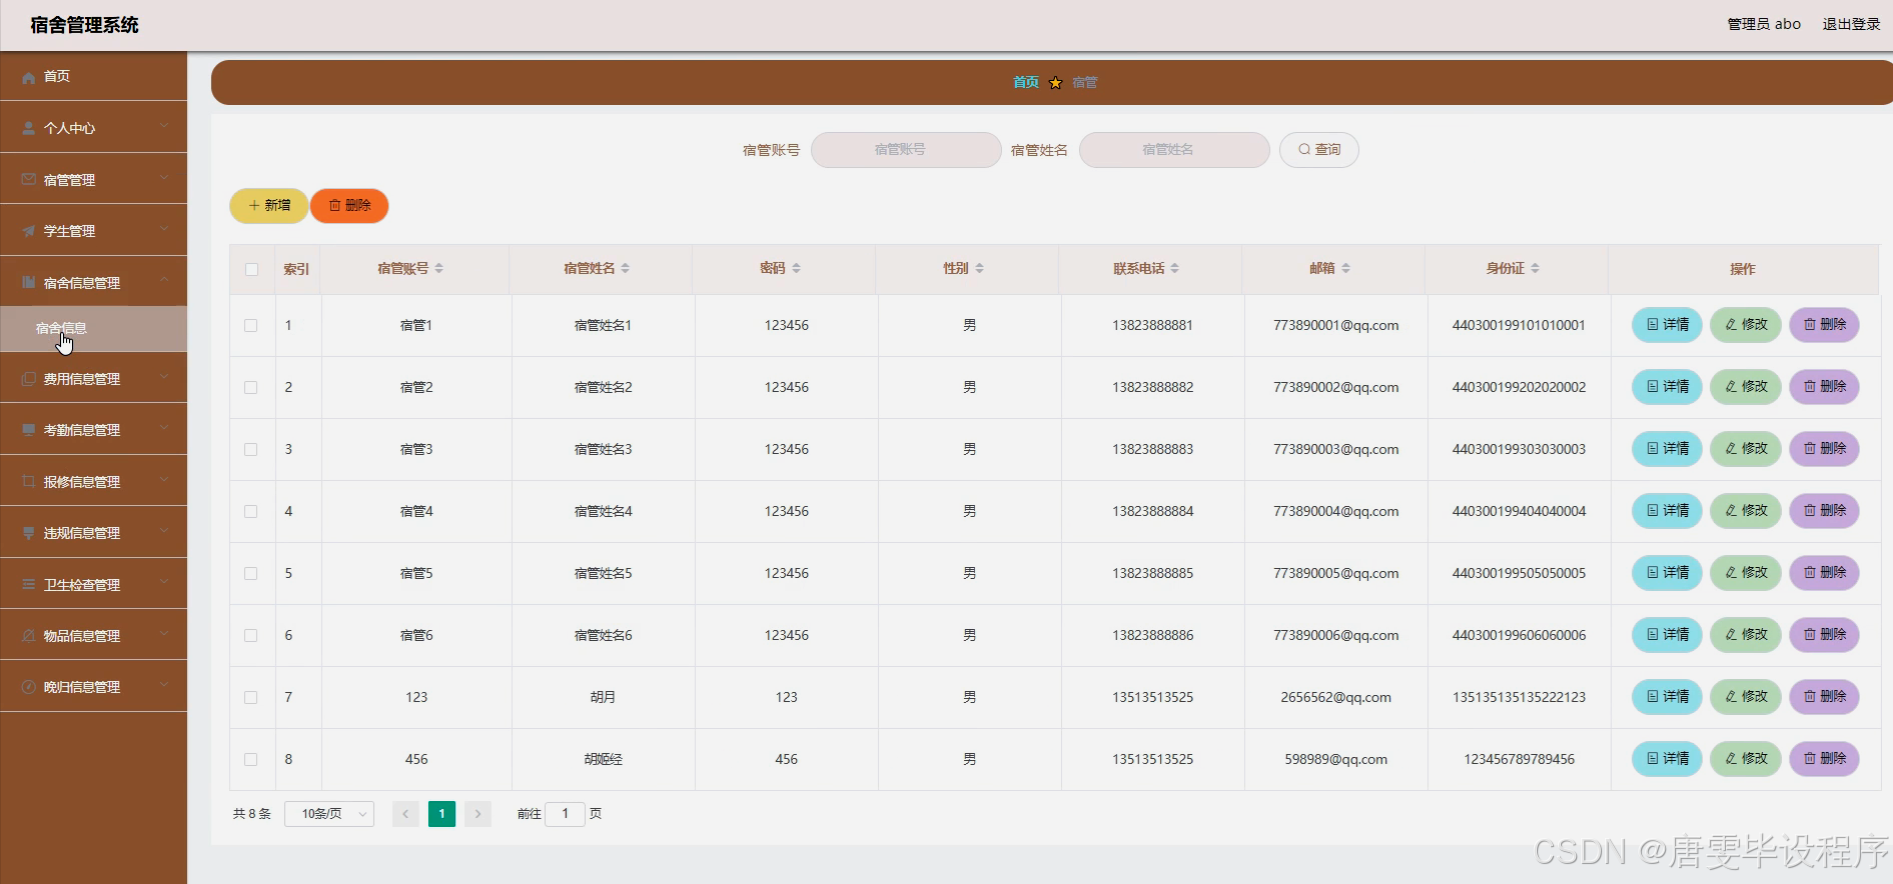Image resolution: width=1893 pixels, height=884 pixels.
Task: Click 首页 link in the breadcrumb
Action: (x=1026, y=82)
